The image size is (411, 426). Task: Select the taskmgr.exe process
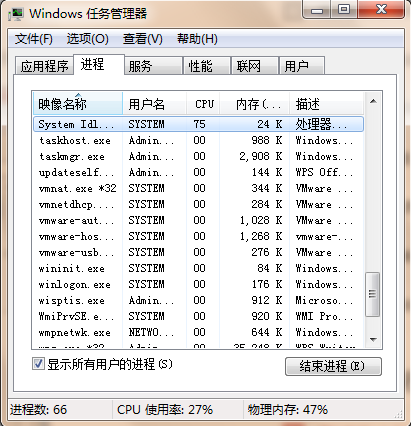tap(198, 156)
